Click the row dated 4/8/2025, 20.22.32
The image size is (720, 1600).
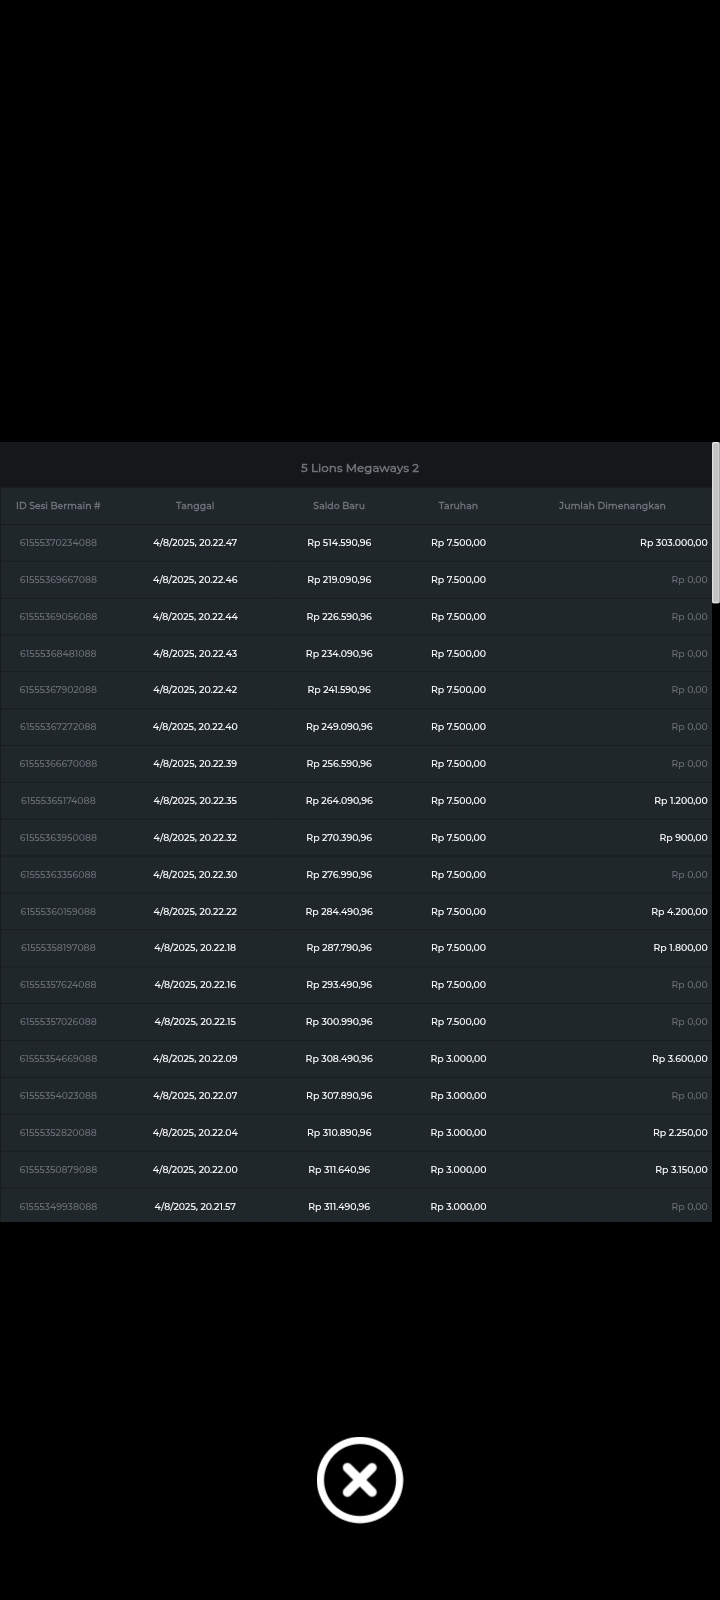coord(195,838)
